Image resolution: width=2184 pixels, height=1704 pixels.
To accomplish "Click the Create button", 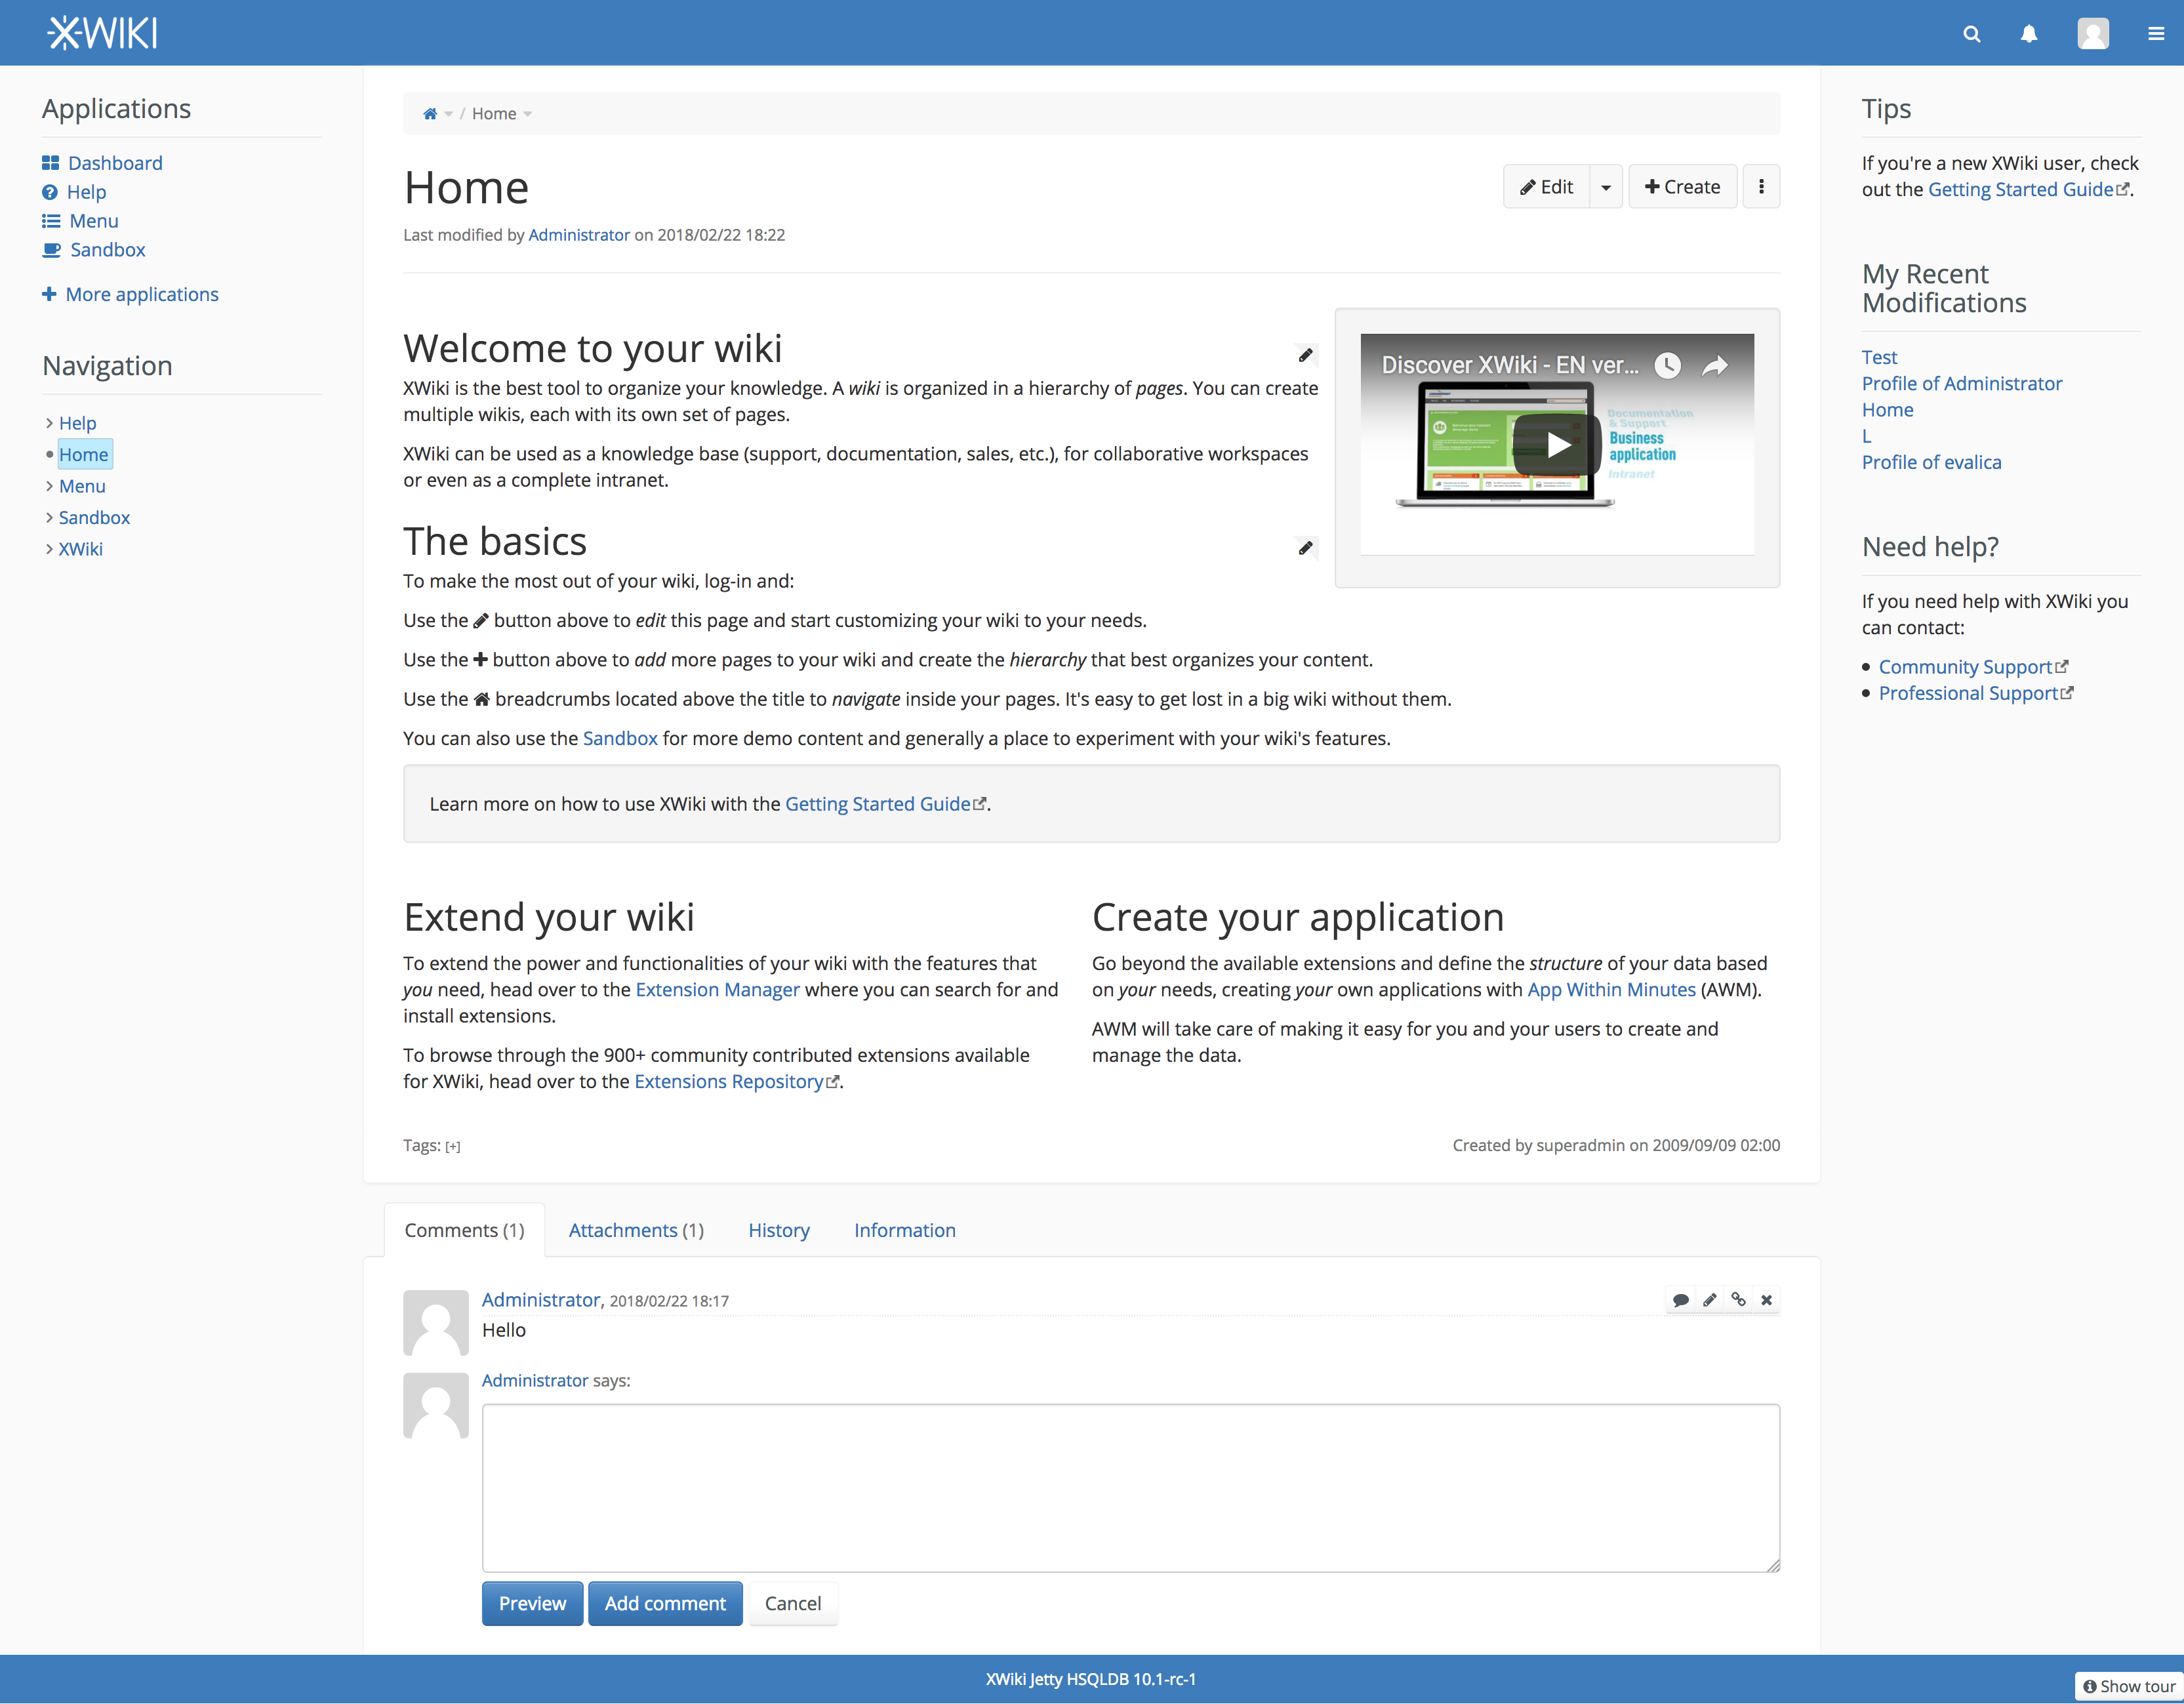I will (x=1682, y=187).
